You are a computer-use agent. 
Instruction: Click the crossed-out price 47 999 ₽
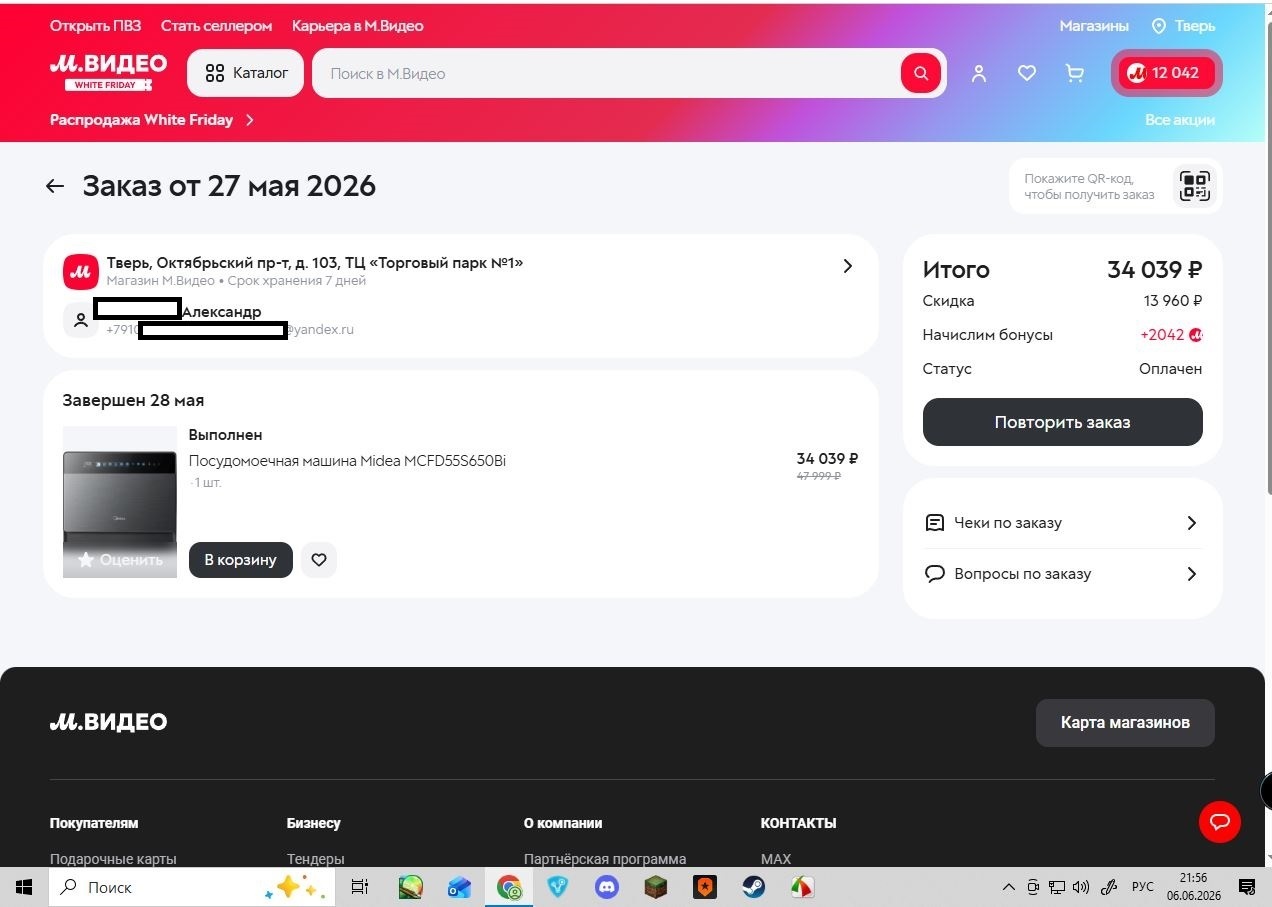click(x=819, y=477)
